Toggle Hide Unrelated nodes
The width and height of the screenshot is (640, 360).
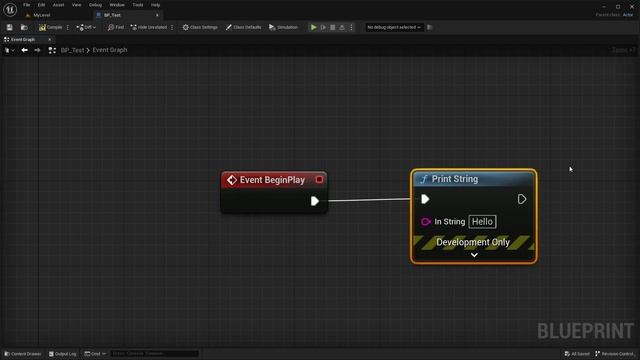click(x=149, y=27)
